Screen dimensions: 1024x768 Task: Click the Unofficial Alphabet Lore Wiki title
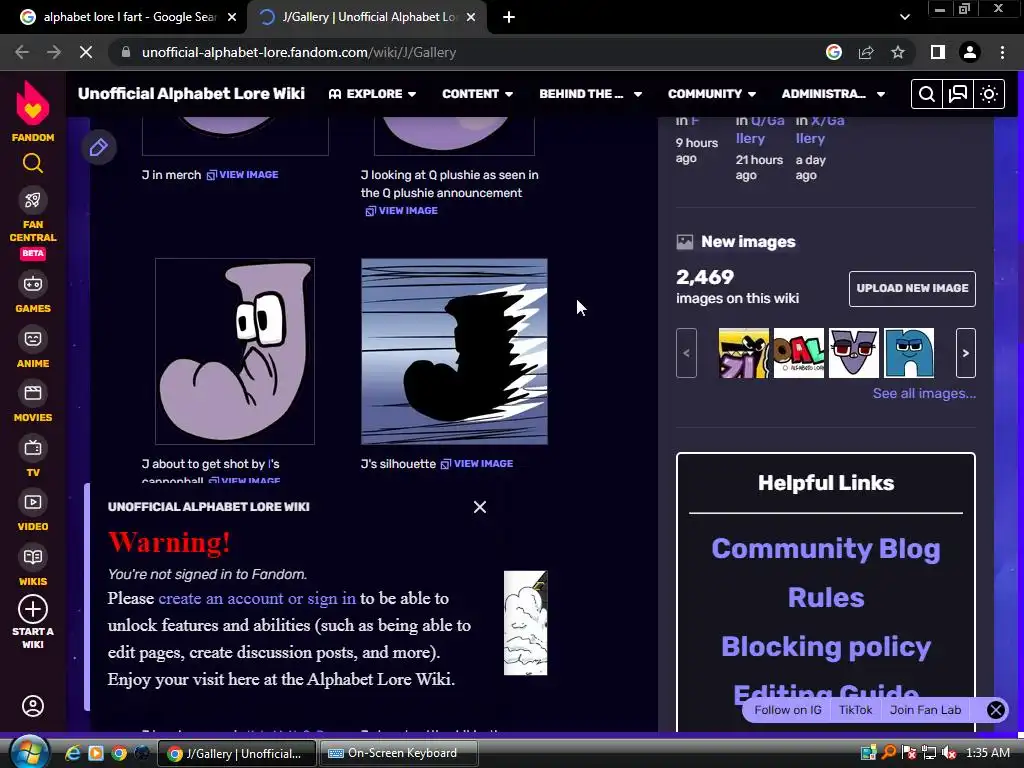191,94
